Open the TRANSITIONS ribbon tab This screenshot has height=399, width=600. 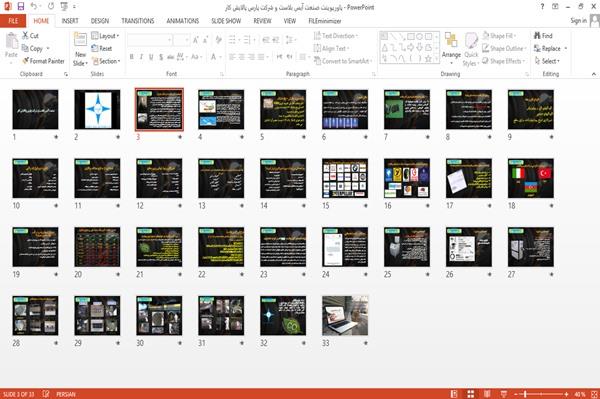click(x=138, y=21)
